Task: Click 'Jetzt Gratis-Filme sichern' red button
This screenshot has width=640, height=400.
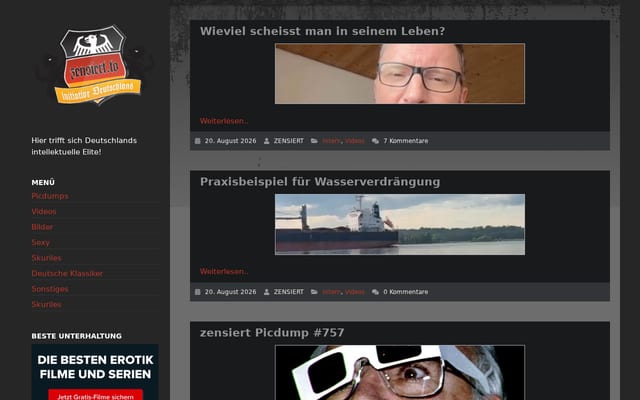Action: [96, 395]
